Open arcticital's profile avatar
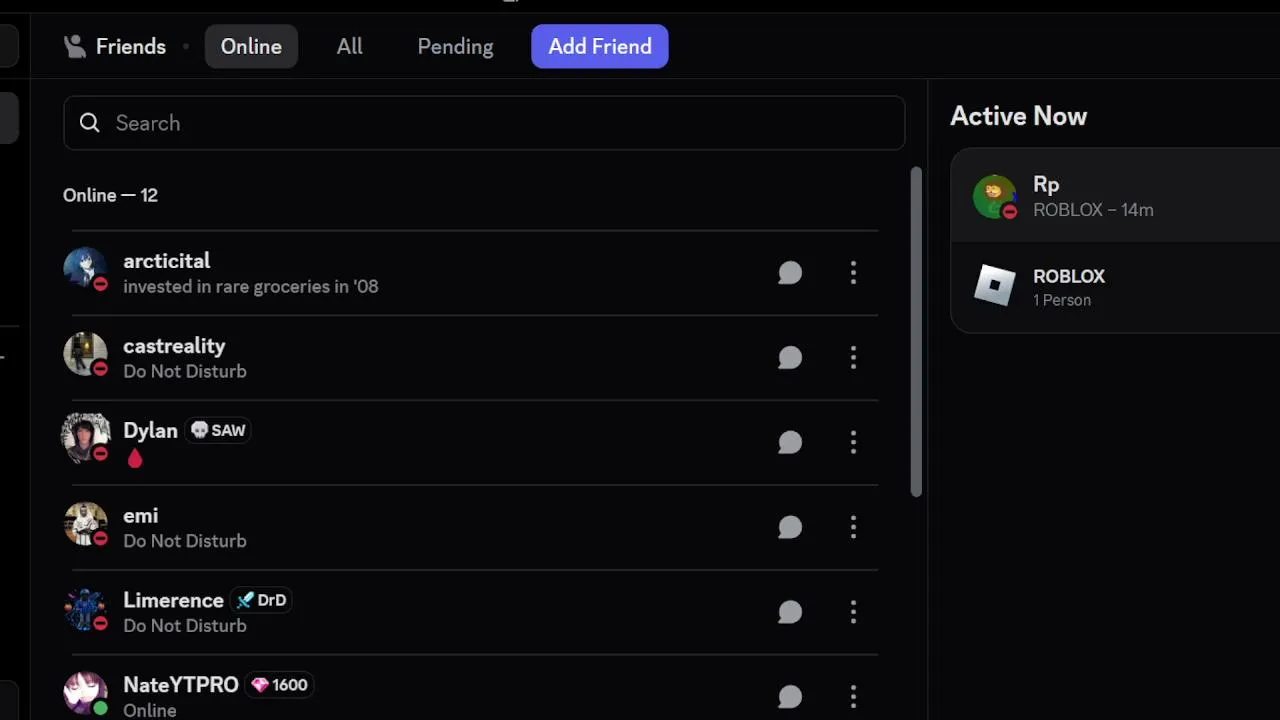1280x720 pixels. [x=85, y=268]
